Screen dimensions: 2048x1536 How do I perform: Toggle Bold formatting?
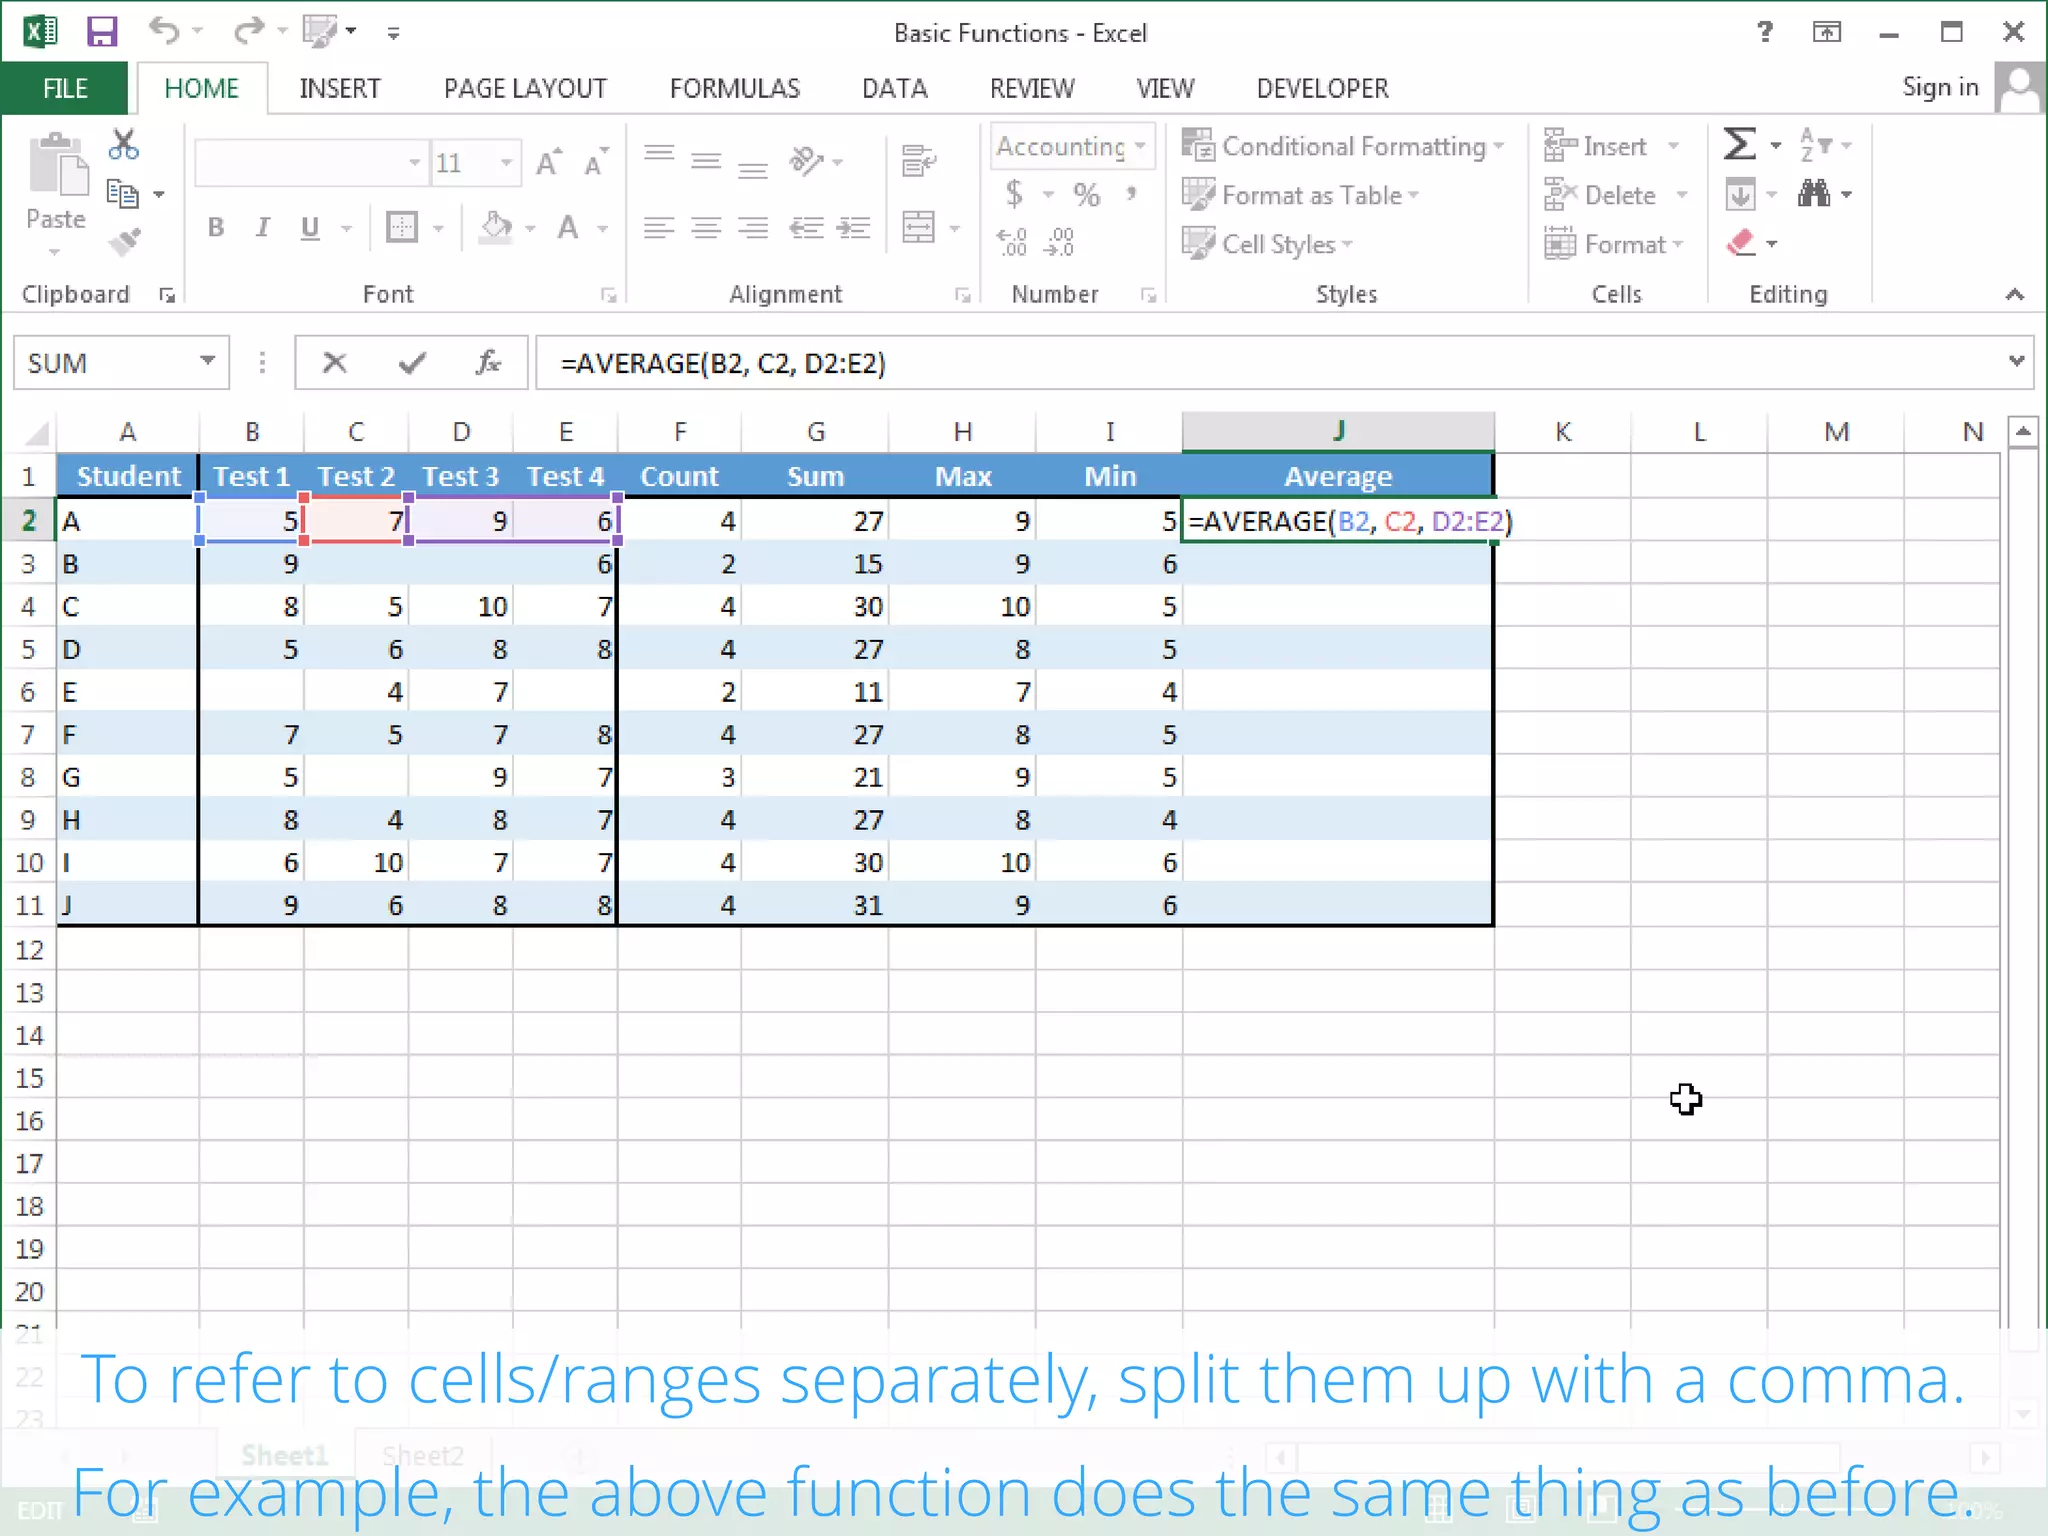[x=215, y=228]
